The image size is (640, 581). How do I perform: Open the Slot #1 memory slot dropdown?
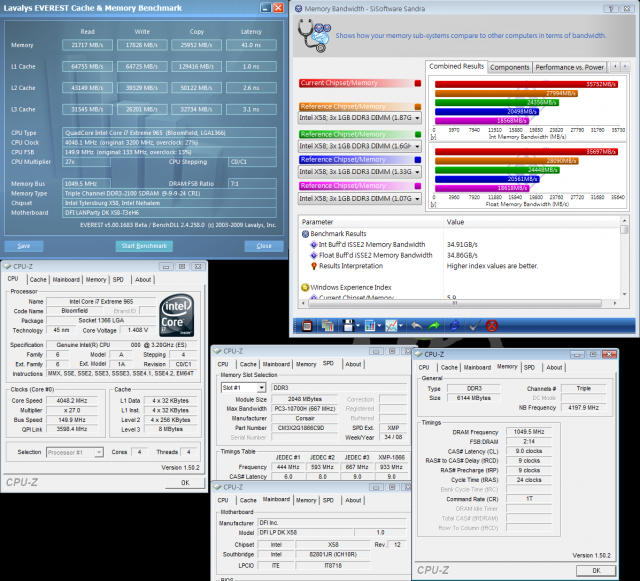pyautogui.click(x=261, y=387)
